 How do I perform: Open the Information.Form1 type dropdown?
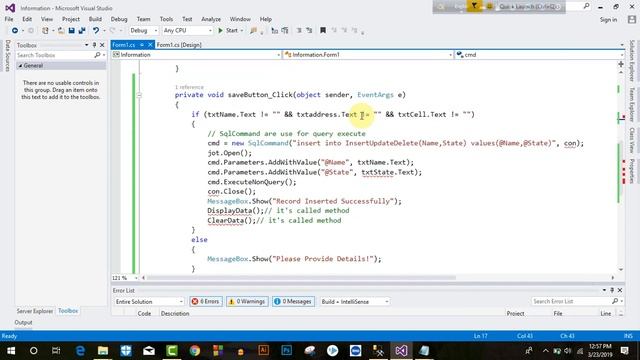(x=369, y=55)
